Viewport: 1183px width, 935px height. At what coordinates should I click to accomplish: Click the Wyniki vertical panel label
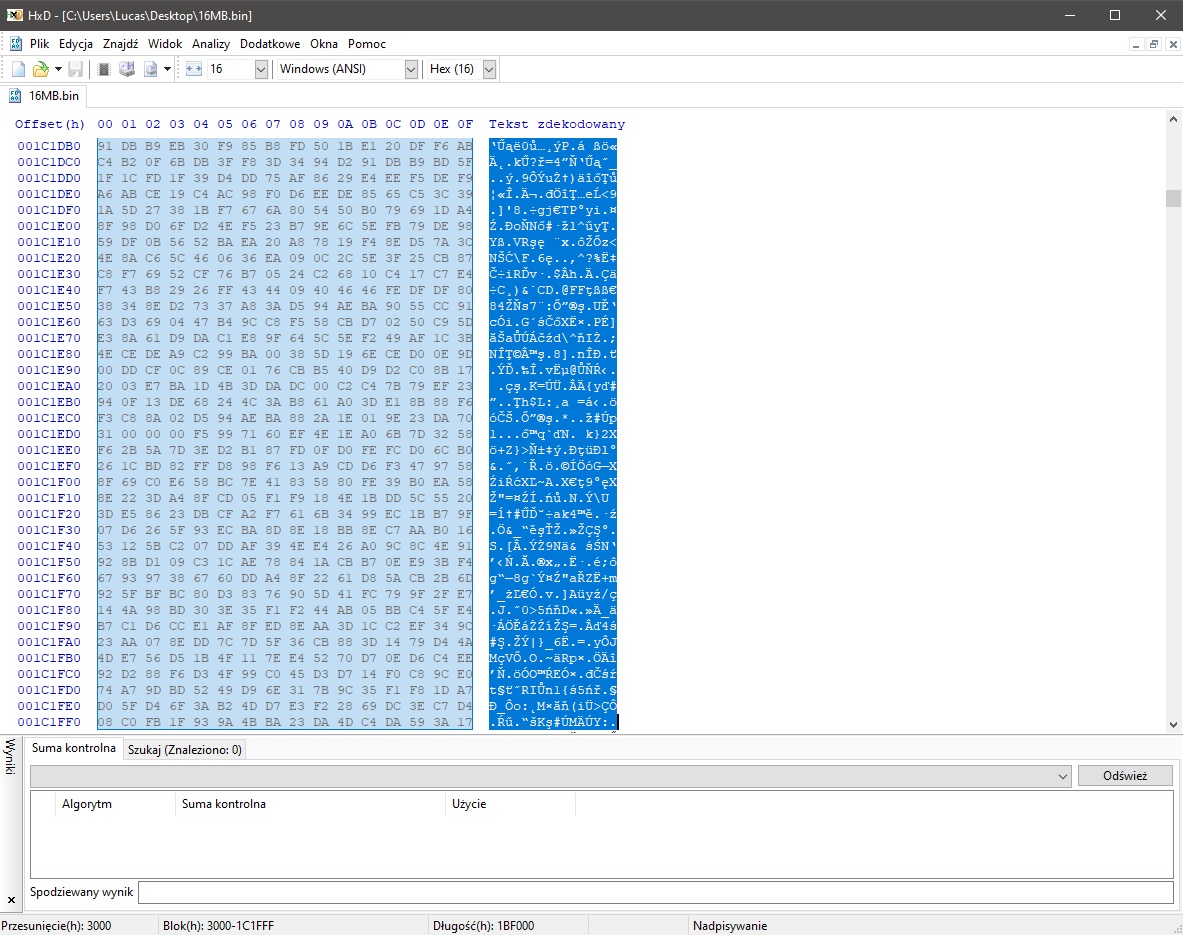[11, 757]
